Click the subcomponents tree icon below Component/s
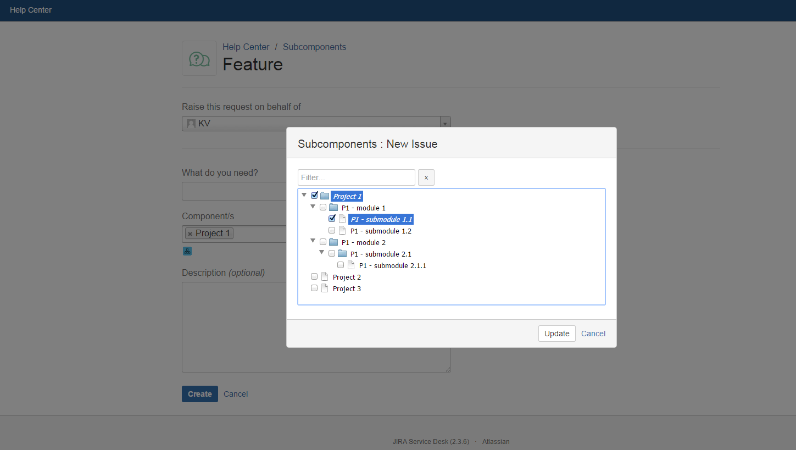Image resolution: width=796 pixels, height=450 pixels. (x=187, y=251)
